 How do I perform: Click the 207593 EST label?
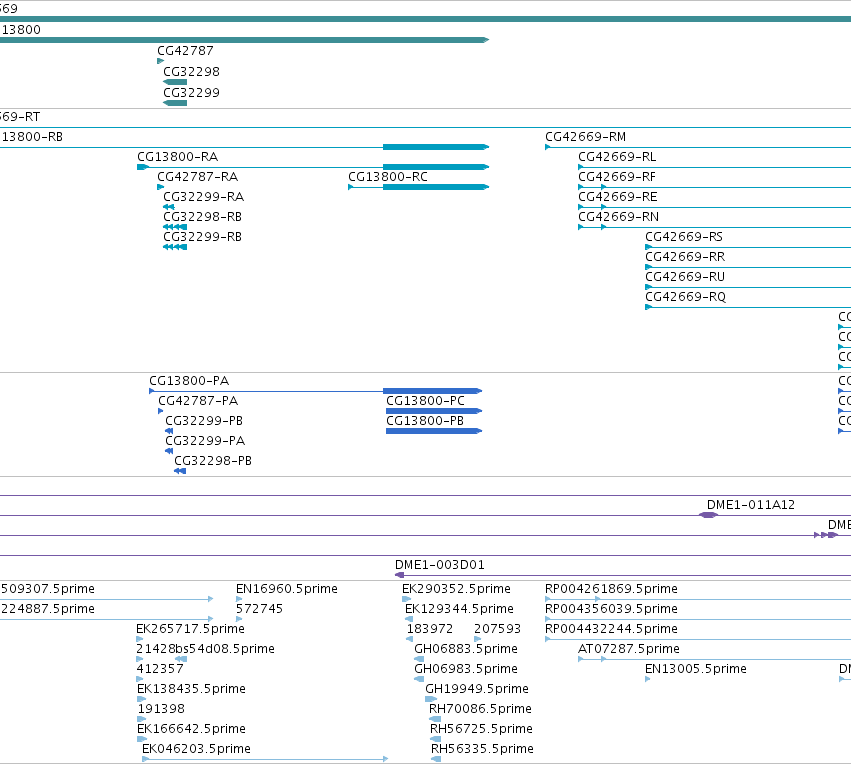coord(497,629)
